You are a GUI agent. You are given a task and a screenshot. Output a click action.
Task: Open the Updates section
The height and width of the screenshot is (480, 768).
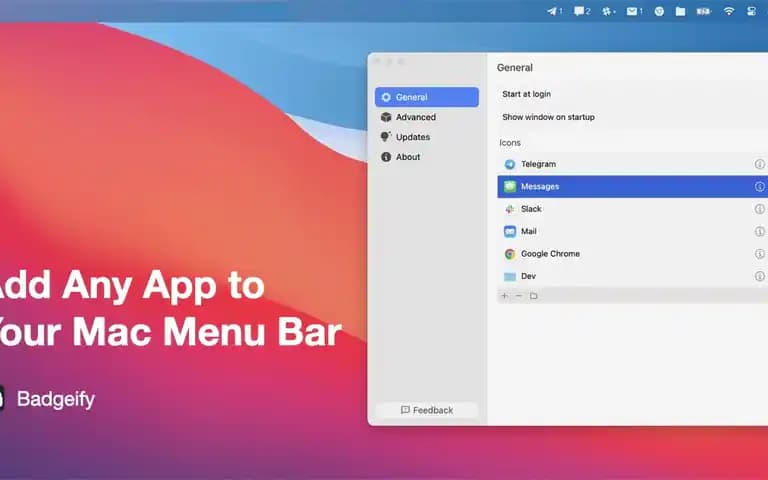427,137
